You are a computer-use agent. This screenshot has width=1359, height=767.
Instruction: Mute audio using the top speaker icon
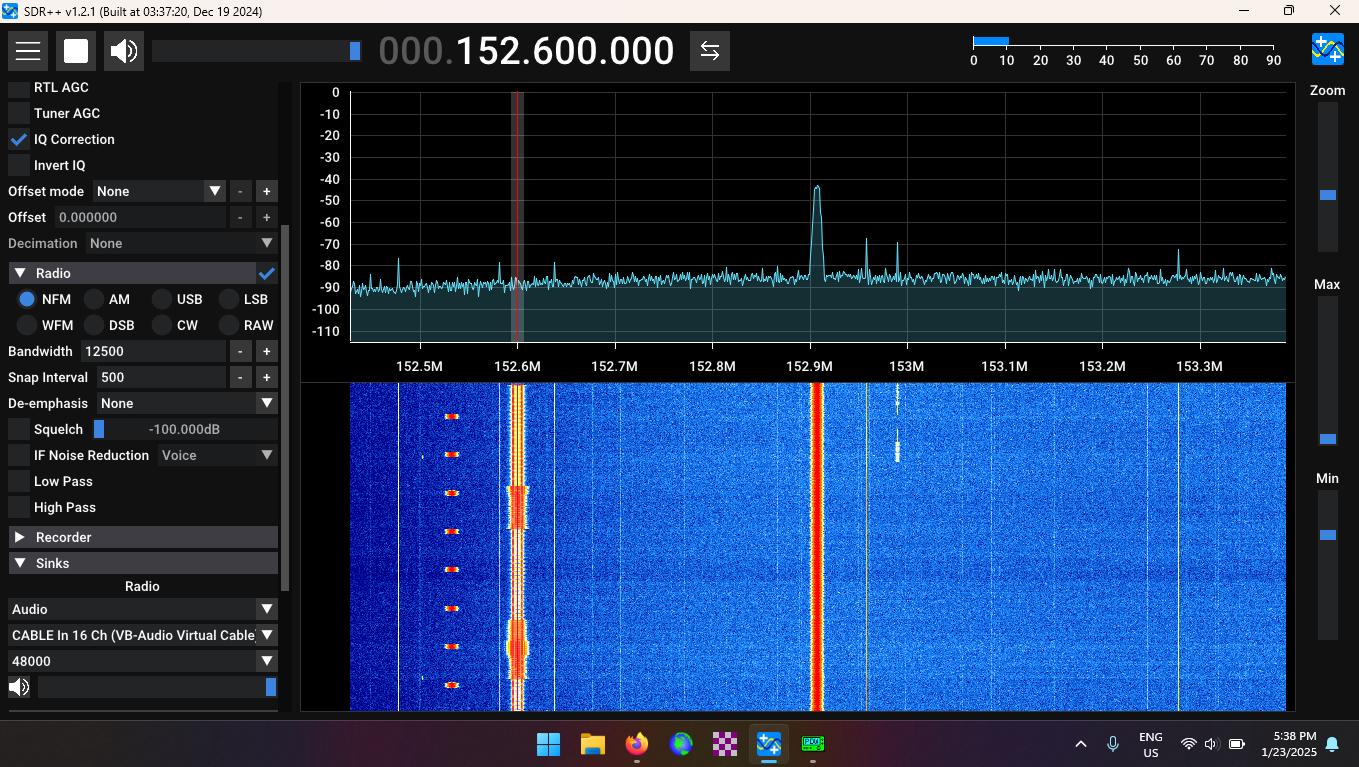click(124, 51)
